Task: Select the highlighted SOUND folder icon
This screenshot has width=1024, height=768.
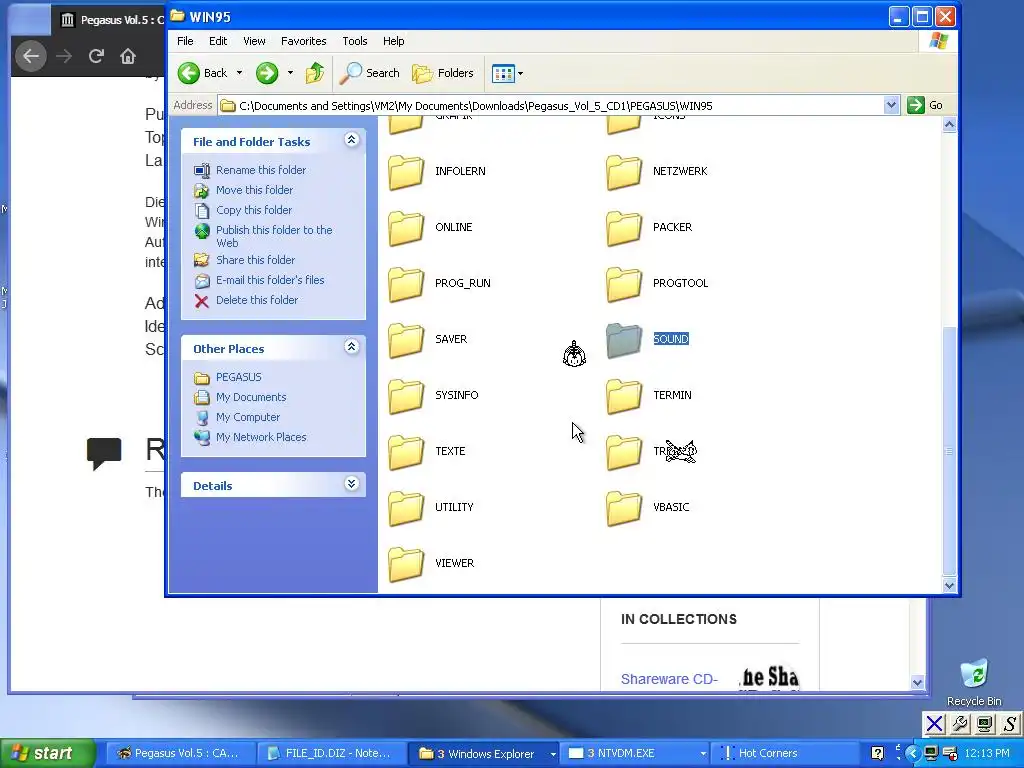Action: point(624,341)
